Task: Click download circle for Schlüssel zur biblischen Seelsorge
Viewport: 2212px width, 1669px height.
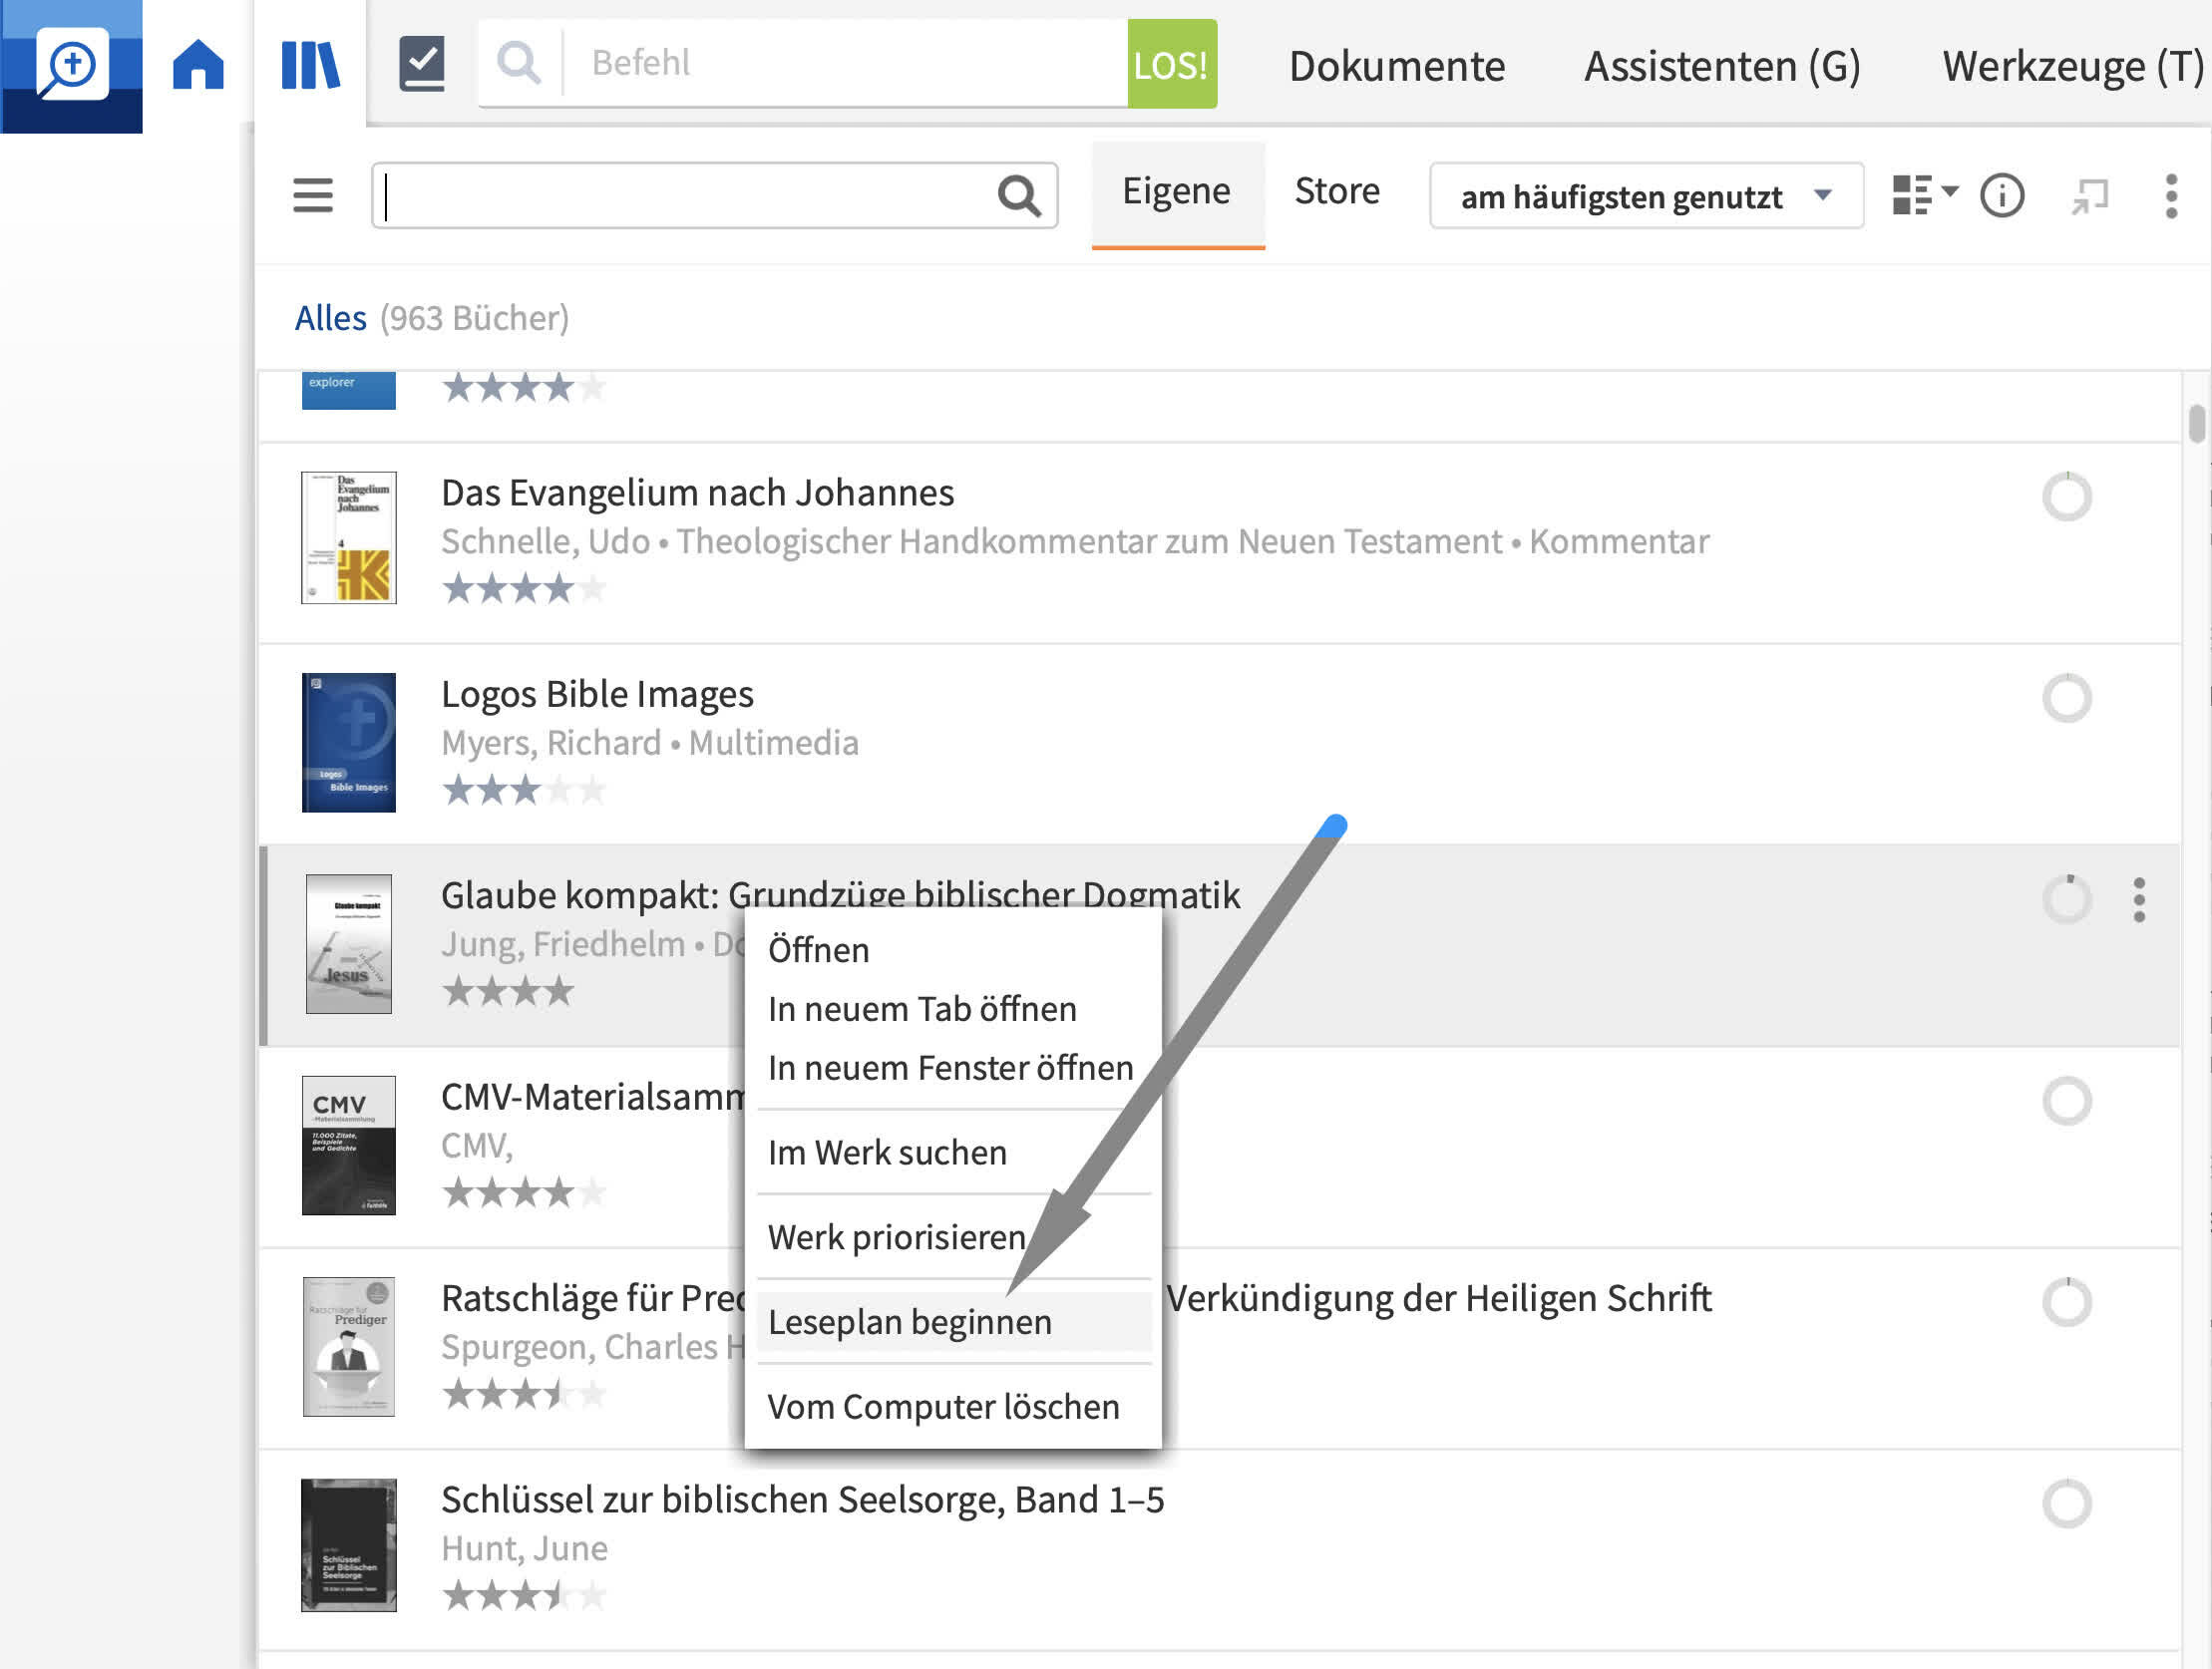Action: [2066, 1504]
